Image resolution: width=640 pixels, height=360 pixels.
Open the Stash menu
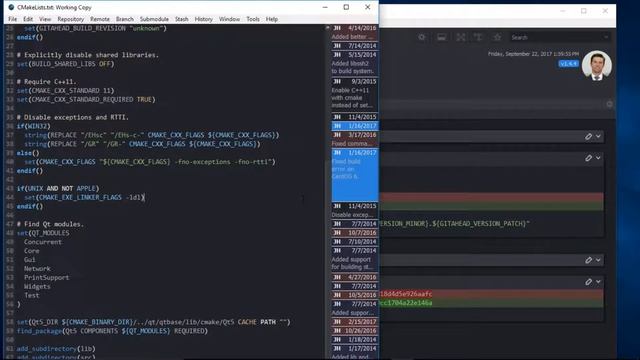coord(182,19)
